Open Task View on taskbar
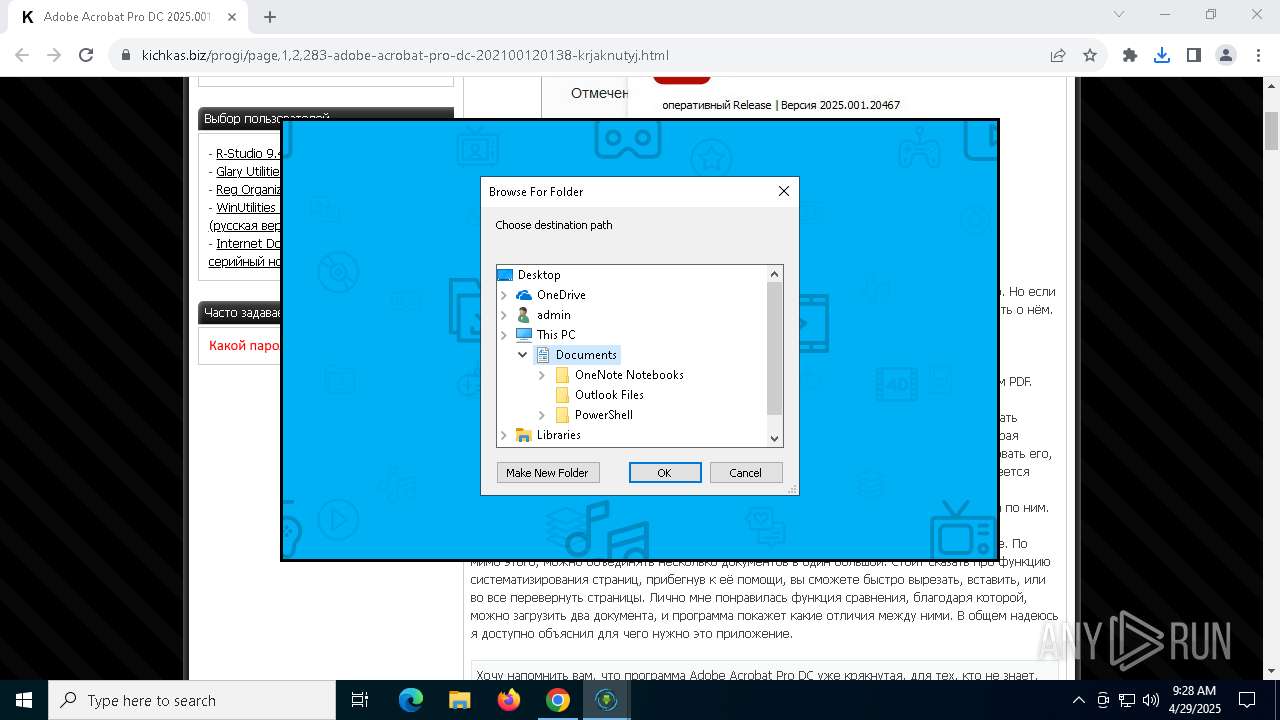The width and height of the screenshot is (1280, 720). (360, 700)
